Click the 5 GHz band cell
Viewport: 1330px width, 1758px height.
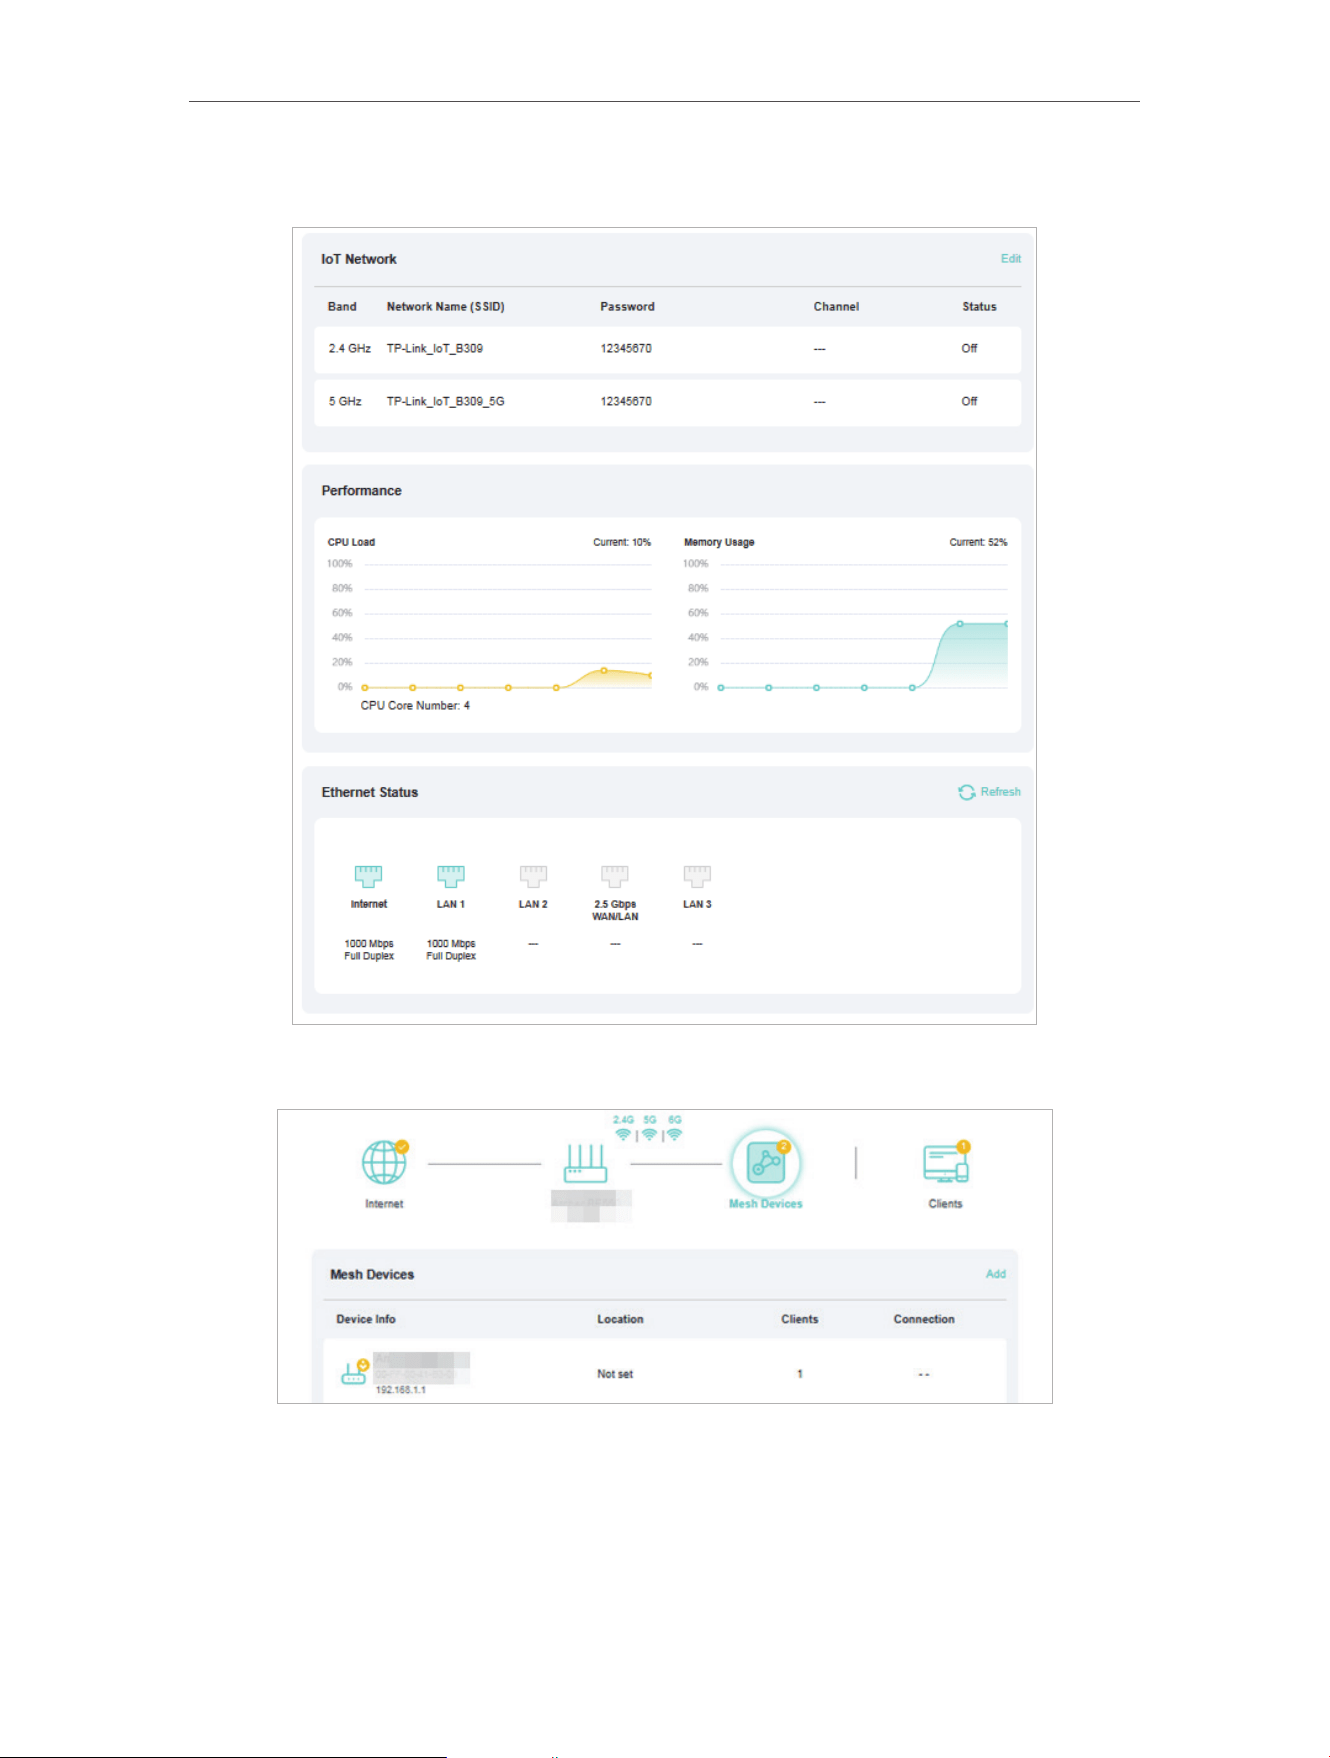pyautogui.click(x=345, y=401)
